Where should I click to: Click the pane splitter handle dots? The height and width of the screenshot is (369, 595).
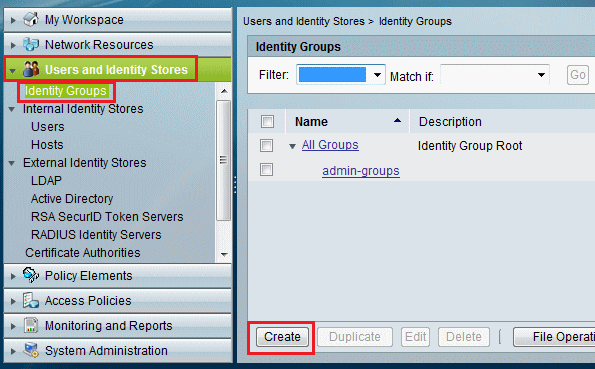pos(235,185)
